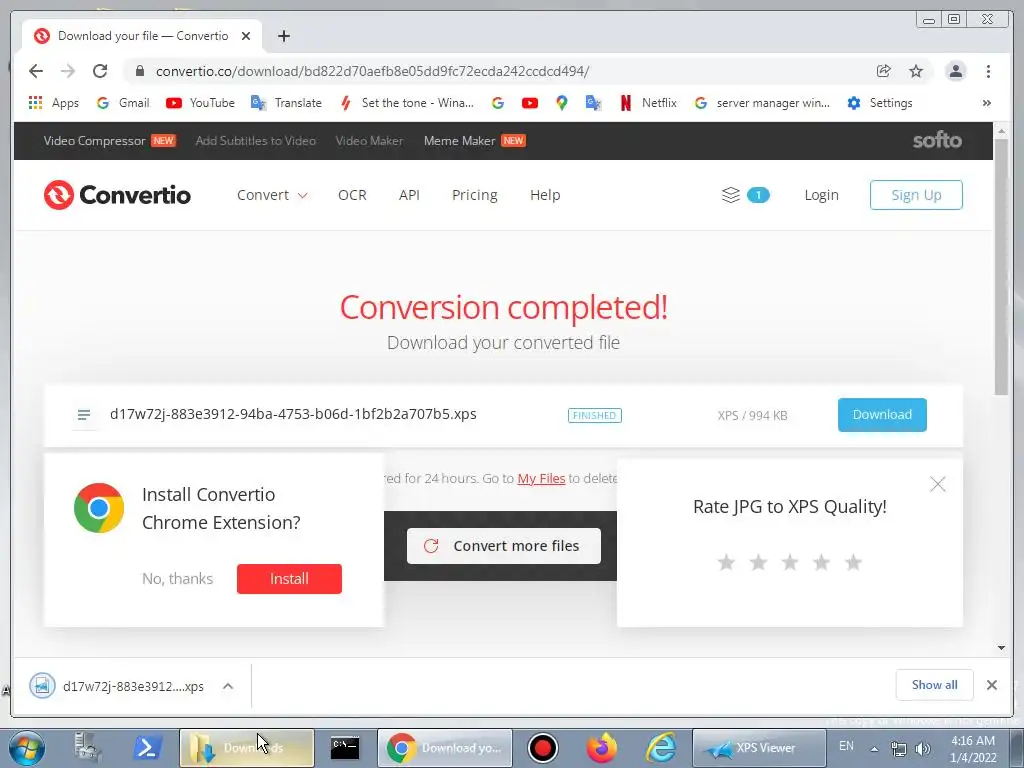This screenshot has height=768, width=1024.
Task: Open the files stack icon with badge
Action: (745, 195)
